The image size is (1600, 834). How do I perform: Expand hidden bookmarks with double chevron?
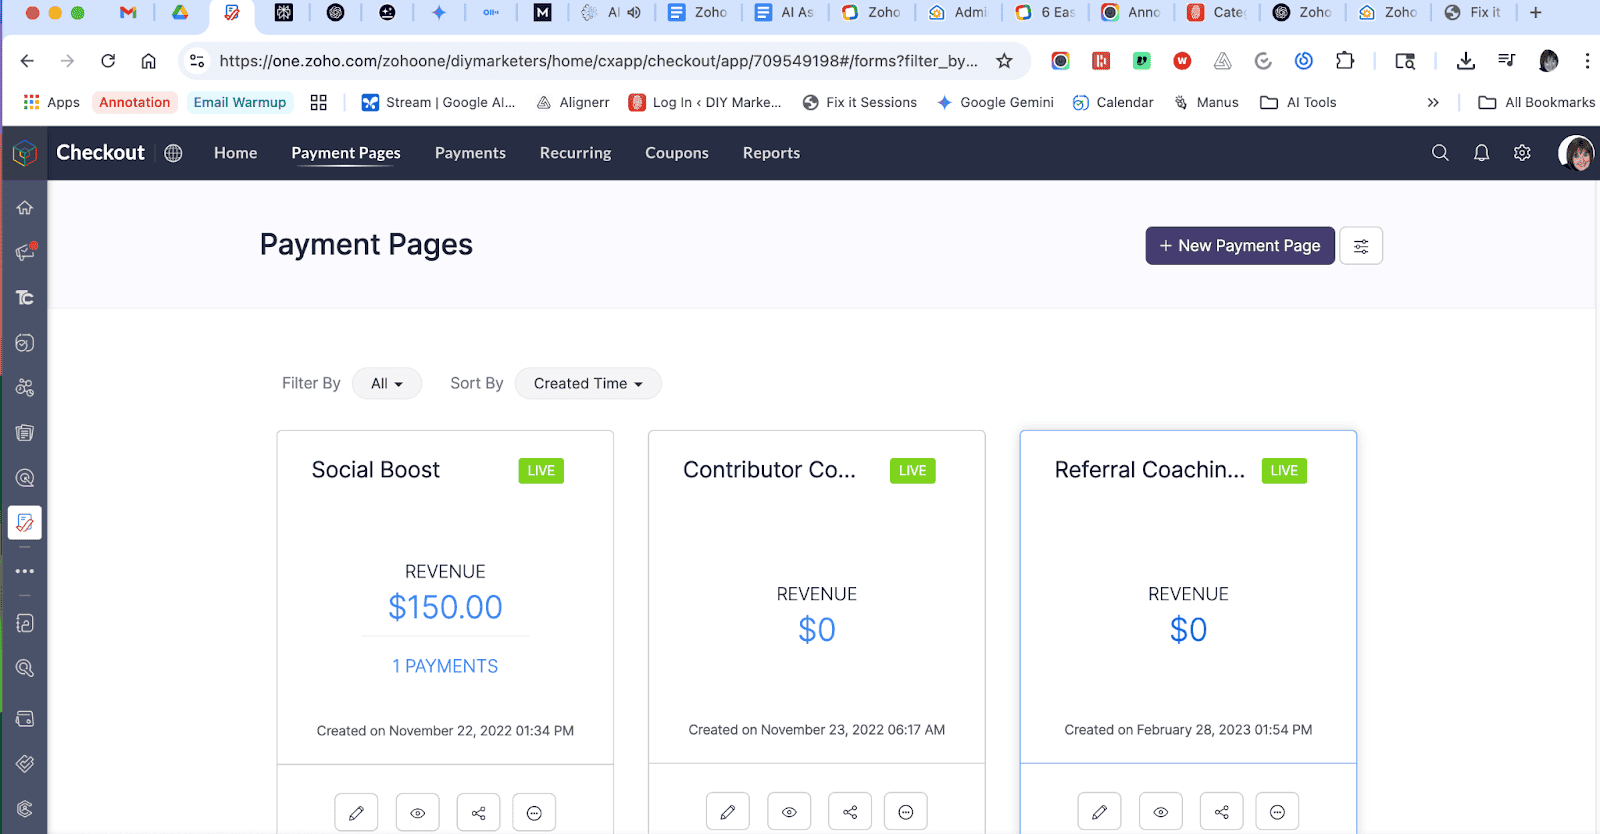[x=1433, y=102]
